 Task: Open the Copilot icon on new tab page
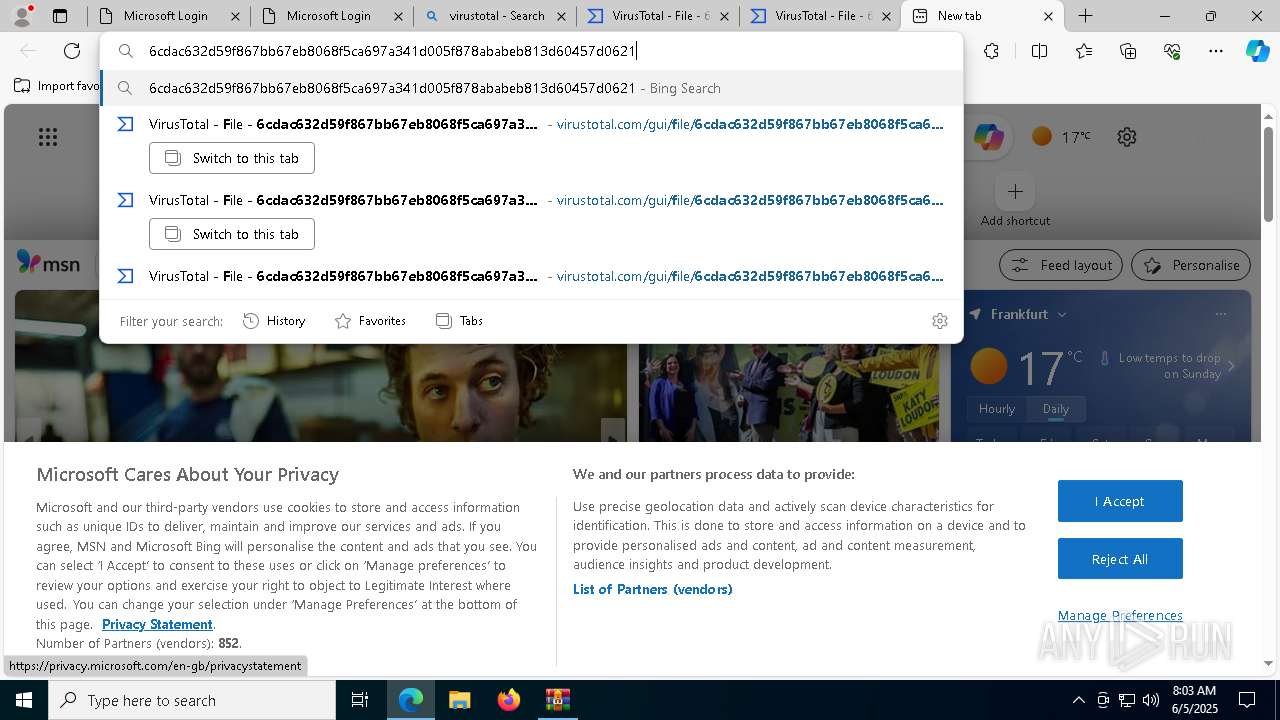click(989, 137)
